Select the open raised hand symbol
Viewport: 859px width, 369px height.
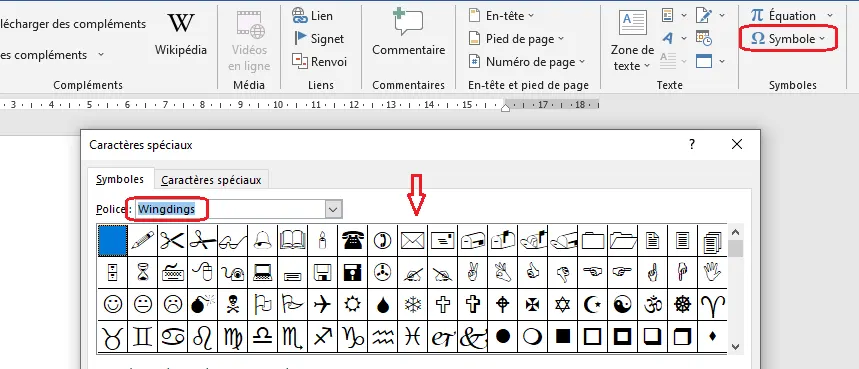click(712, 272)
